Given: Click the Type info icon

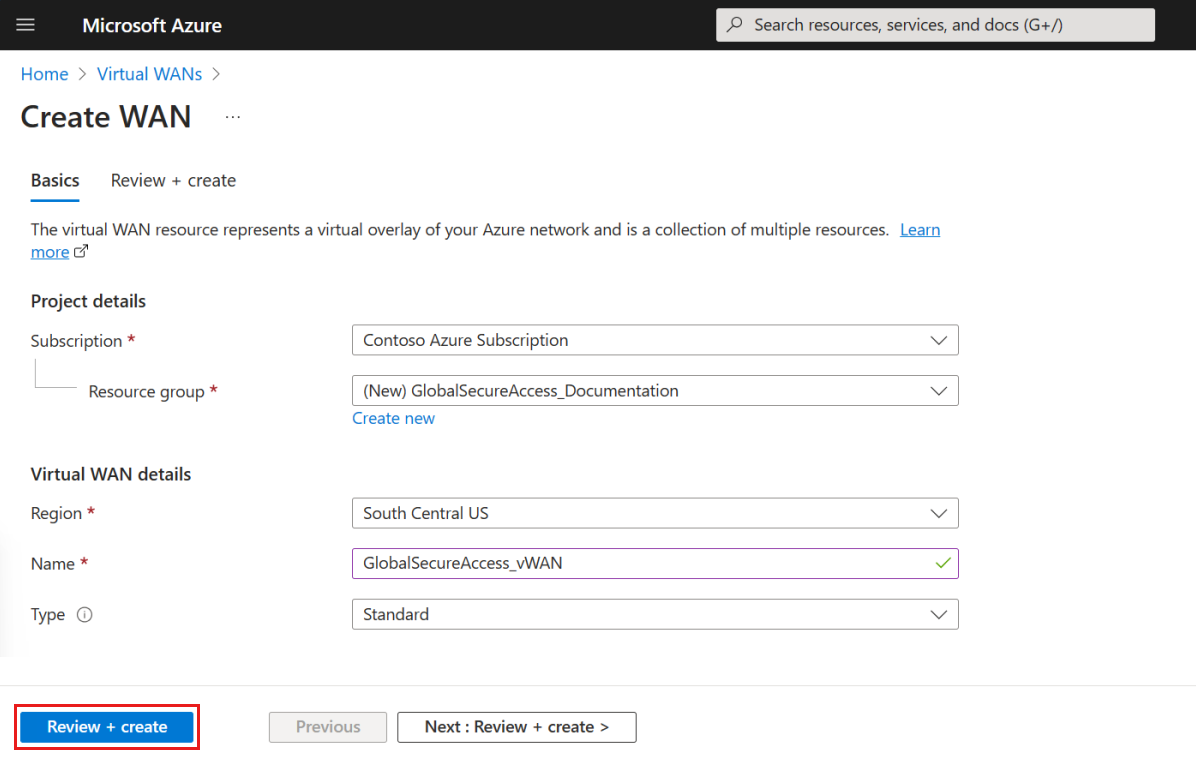Looking at the screenshot, I should [x=85, y=615].
